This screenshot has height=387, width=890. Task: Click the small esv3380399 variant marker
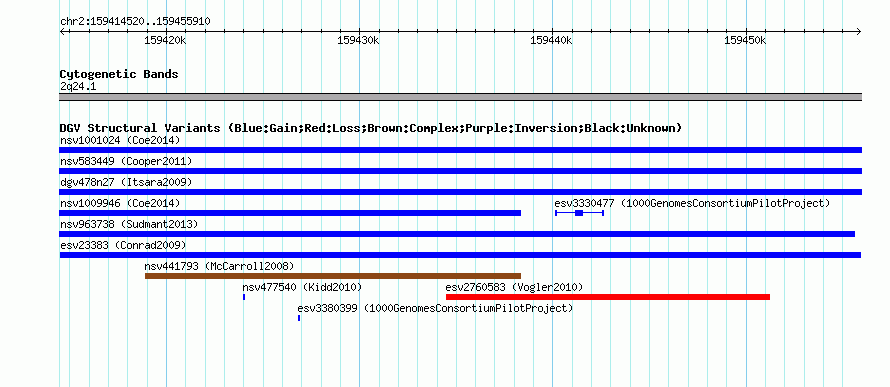click(x=299, y=318)
